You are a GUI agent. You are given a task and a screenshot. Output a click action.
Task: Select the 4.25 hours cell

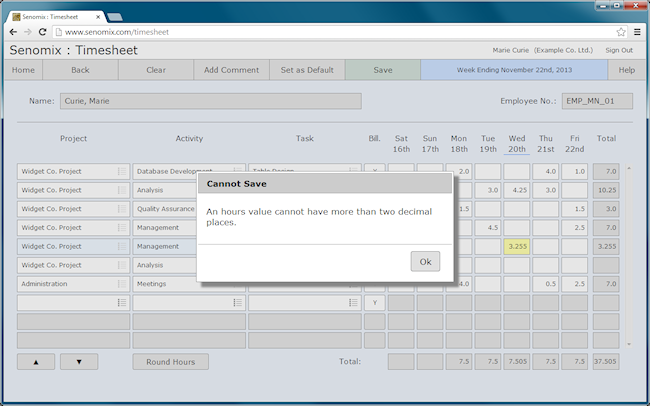tap(517, 190)
